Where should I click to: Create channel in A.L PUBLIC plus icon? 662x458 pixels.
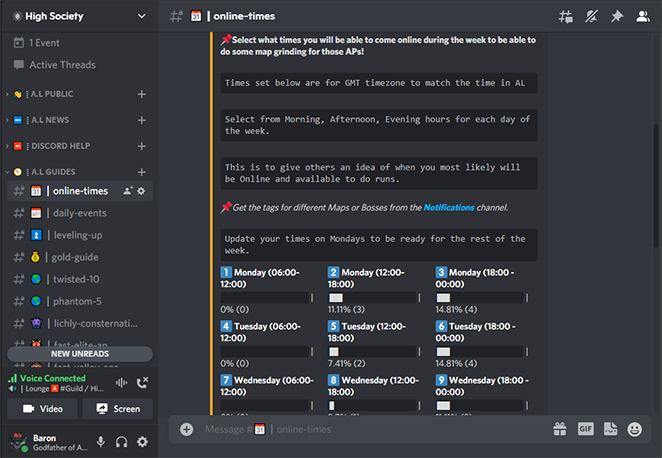tap(141, 94)
